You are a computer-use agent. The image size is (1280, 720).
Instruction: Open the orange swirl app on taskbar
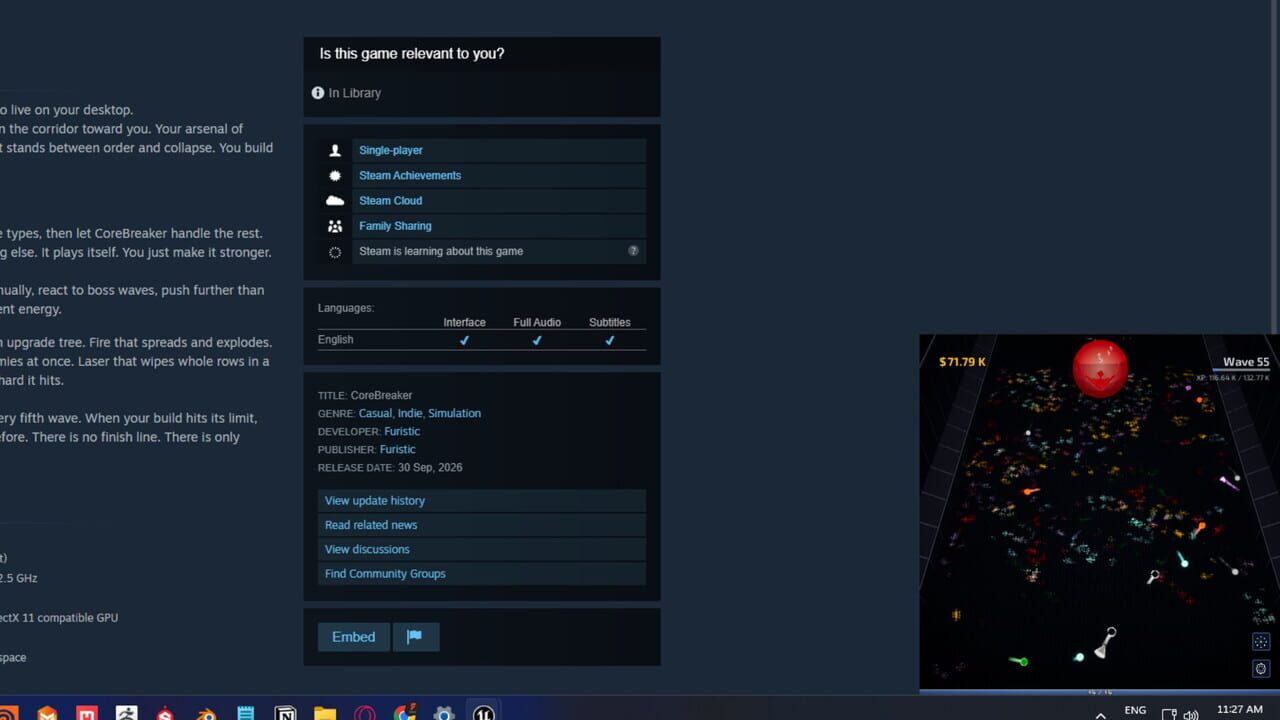(8, 714)
